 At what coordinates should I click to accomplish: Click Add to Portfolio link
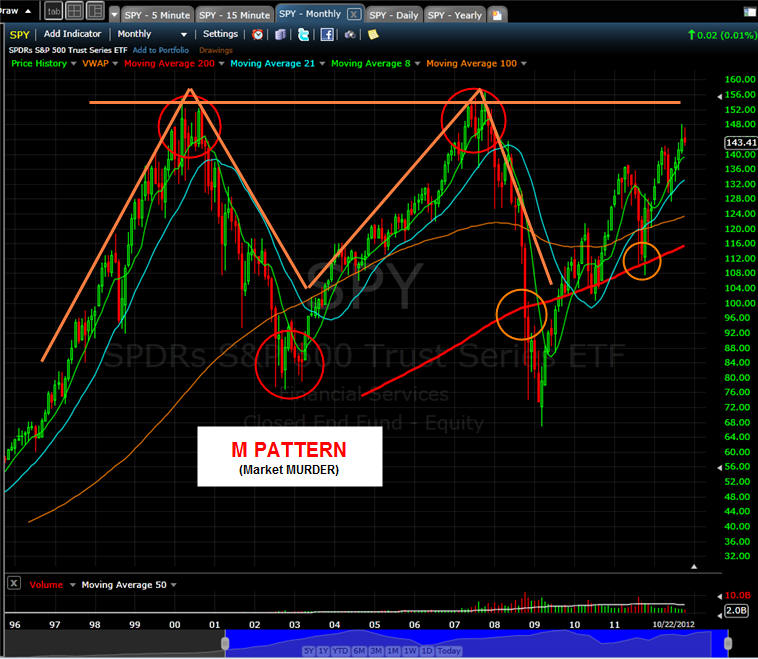coord(160,50)
